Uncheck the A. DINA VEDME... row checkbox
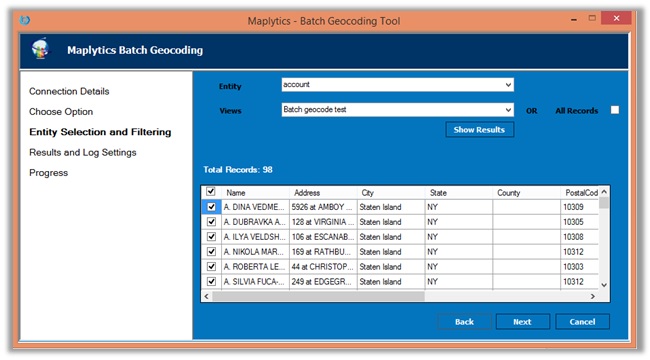This screenshot has width=650, height=360. (x=211, y=207)
